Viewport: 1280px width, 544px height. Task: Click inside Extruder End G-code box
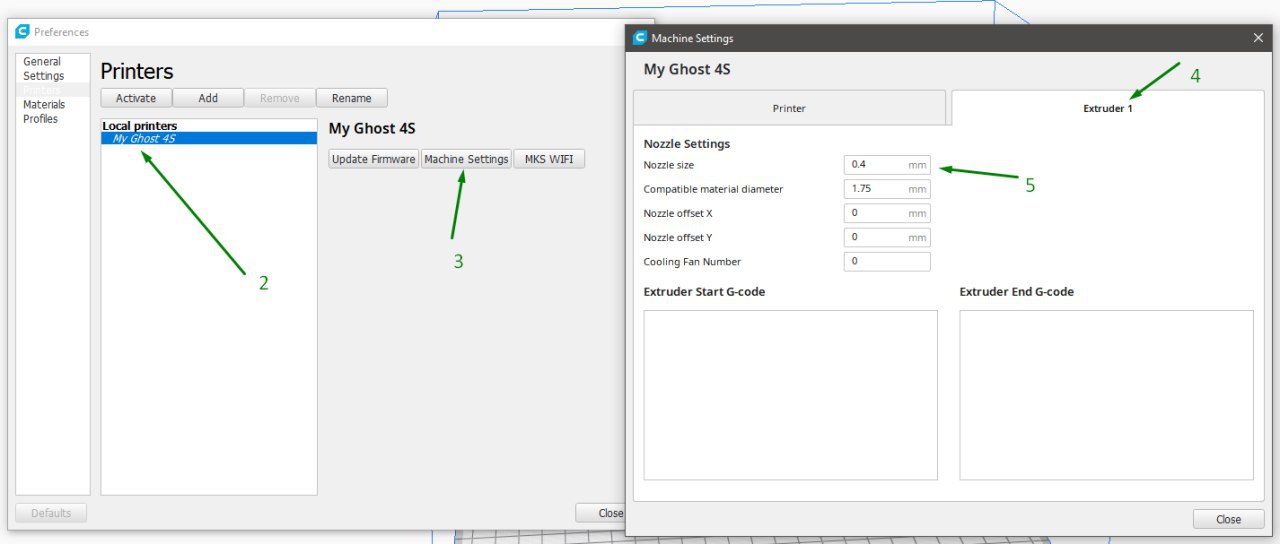pyautogui.click(x=1106, y=395)
